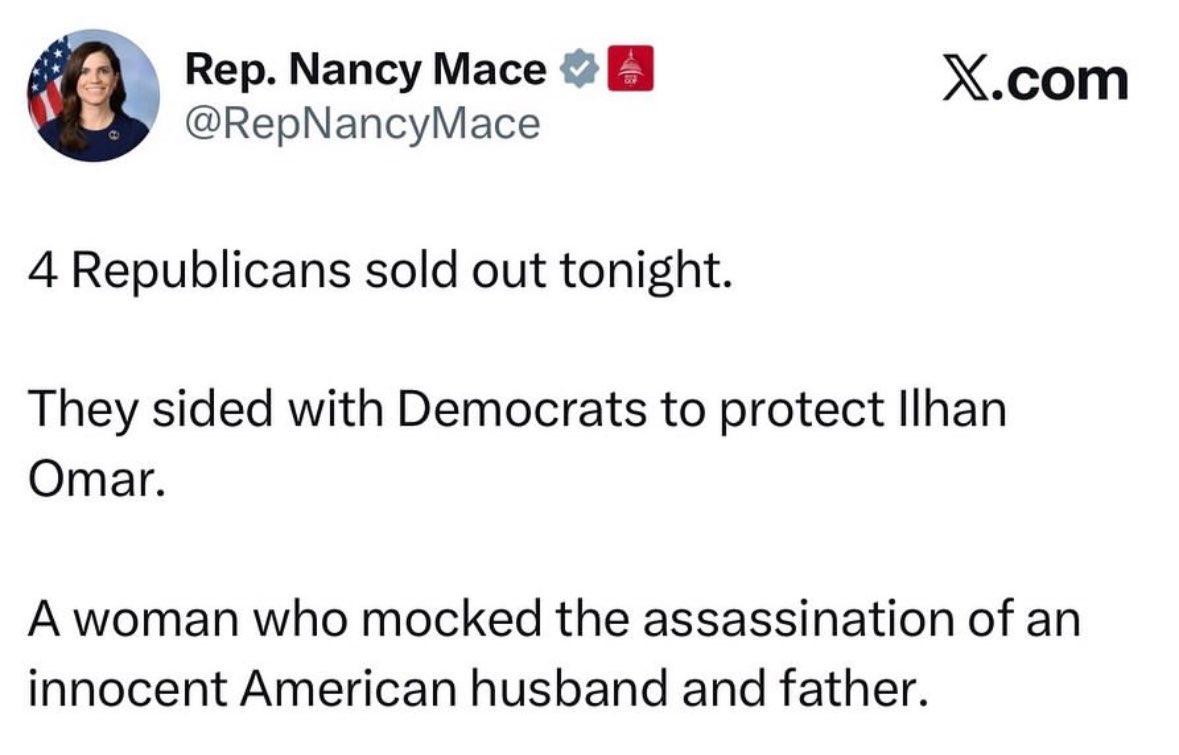Image resolution: width=1179 pixels, height=755 pixels.
Task: Click the red GOP Capitol affiliation badge
Action: pyautogui.click(x=629, y=71)
